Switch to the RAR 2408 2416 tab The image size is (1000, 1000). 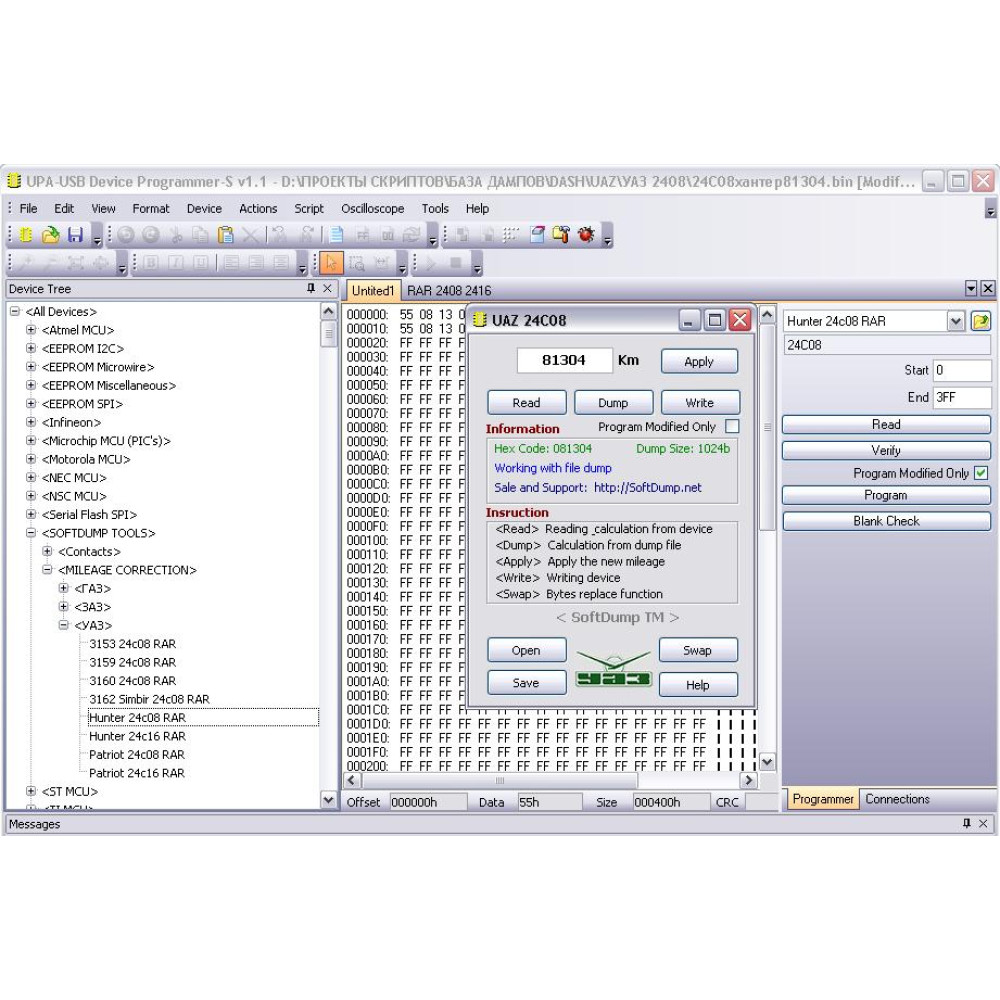[x=449, y=291]
